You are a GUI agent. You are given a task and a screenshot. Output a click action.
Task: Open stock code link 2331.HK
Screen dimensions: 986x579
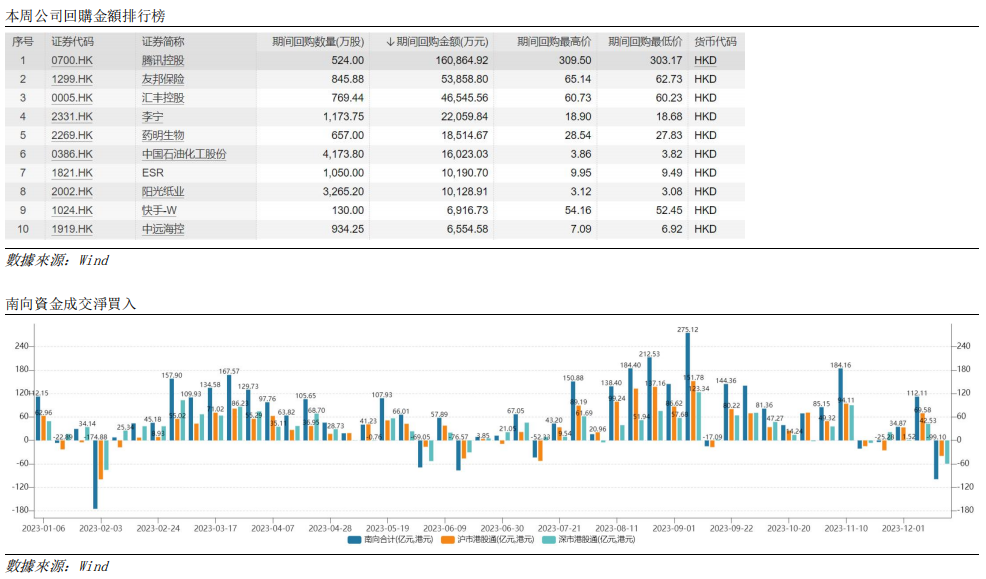tap(72, 117)
